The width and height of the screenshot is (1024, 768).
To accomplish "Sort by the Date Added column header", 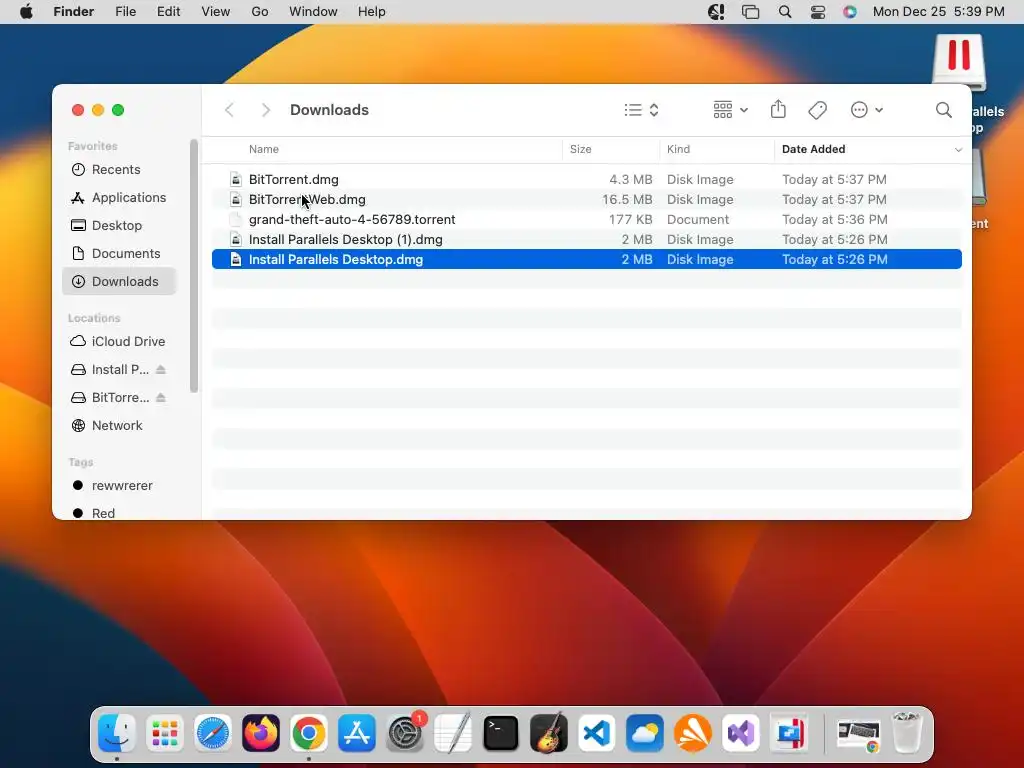I will tap(814, 149).
